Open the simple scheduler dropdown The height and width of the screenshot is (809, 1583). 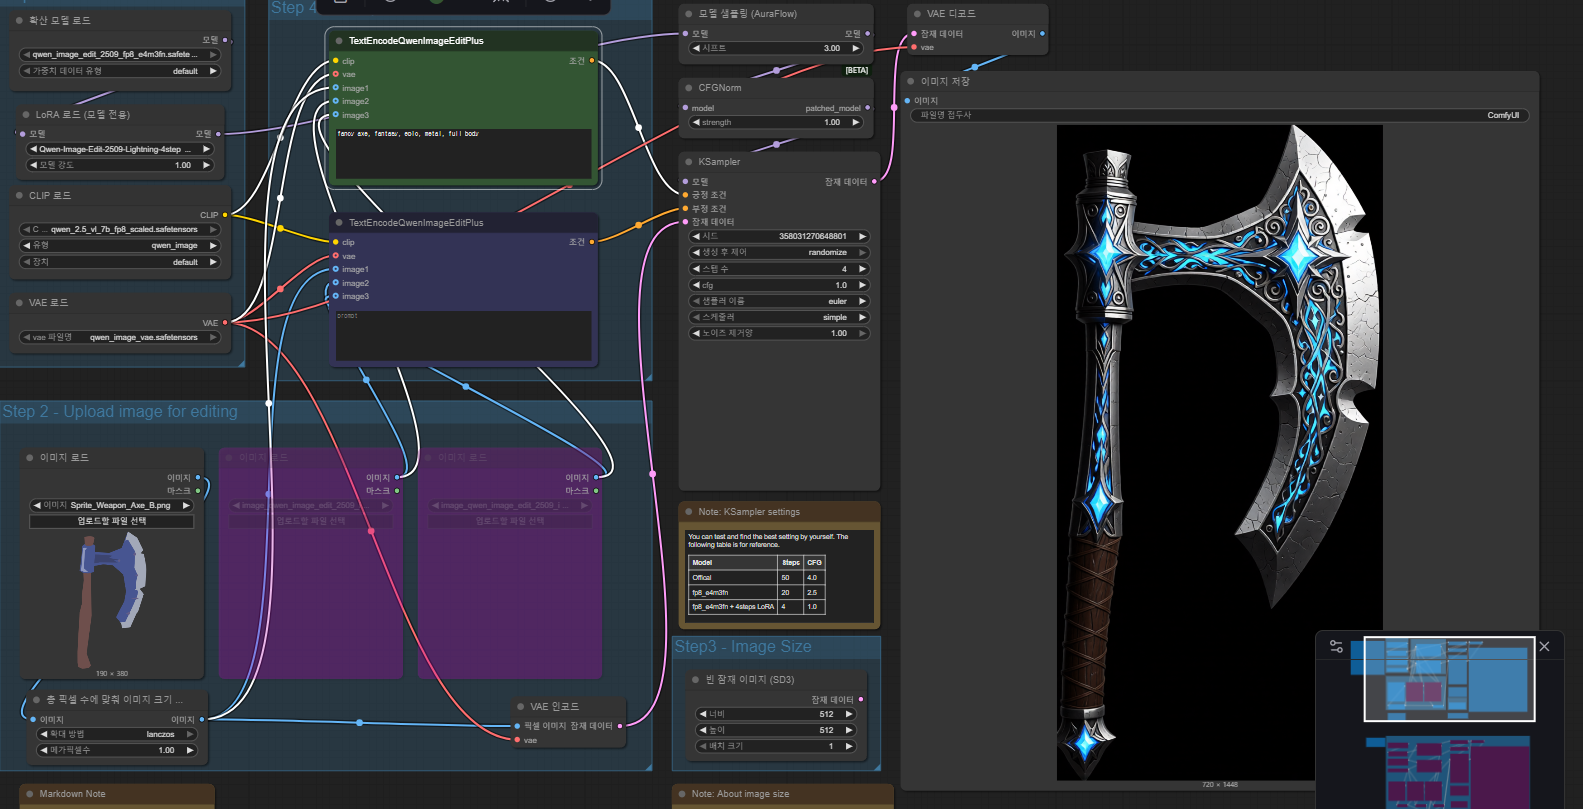coord(780,317)
